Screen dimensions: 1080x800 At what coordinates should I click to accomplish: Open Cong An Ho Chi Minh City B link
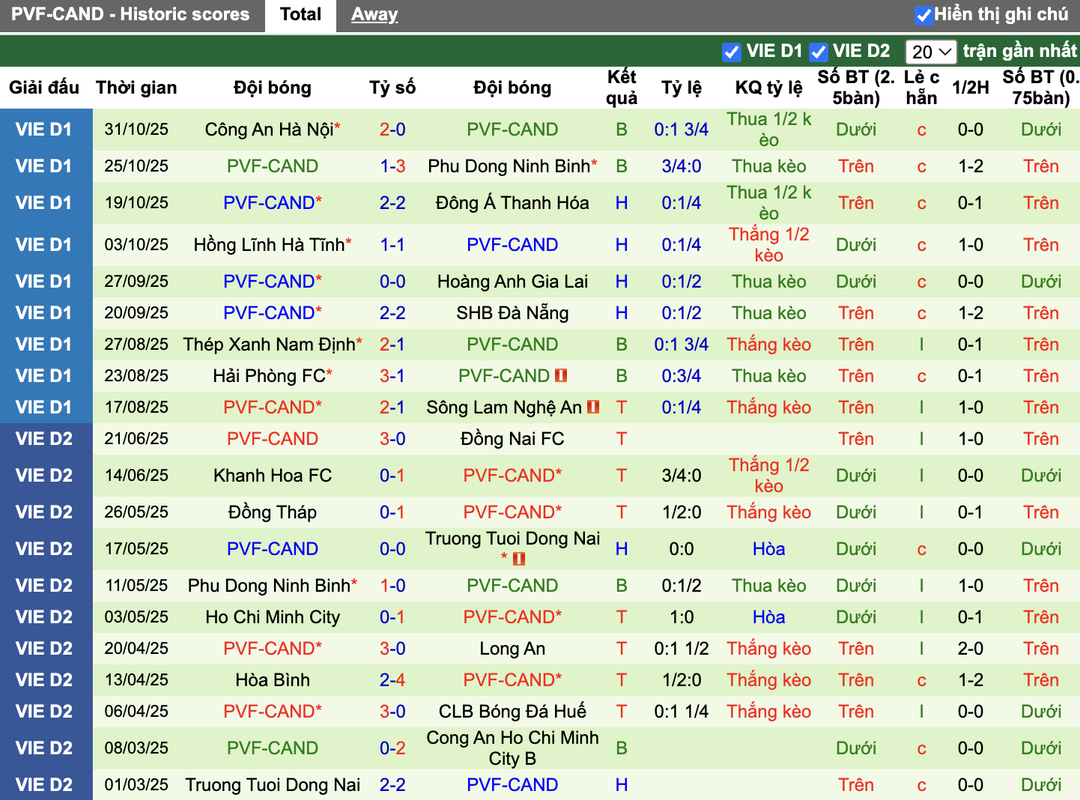point(512,748)
